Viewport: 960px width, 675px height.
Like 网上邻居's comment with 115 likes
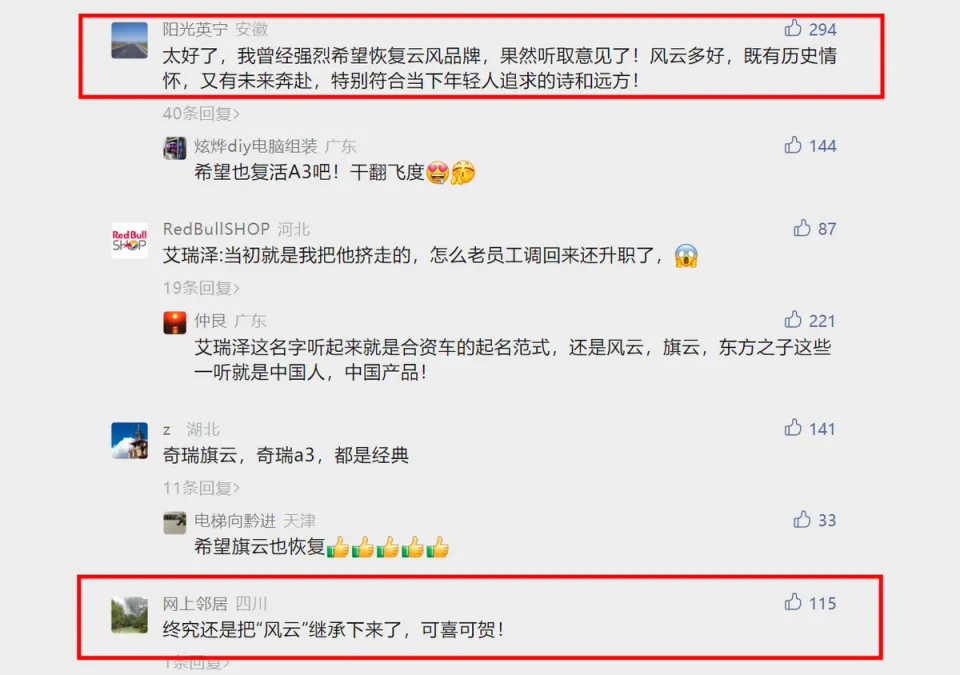pos(793,602)
